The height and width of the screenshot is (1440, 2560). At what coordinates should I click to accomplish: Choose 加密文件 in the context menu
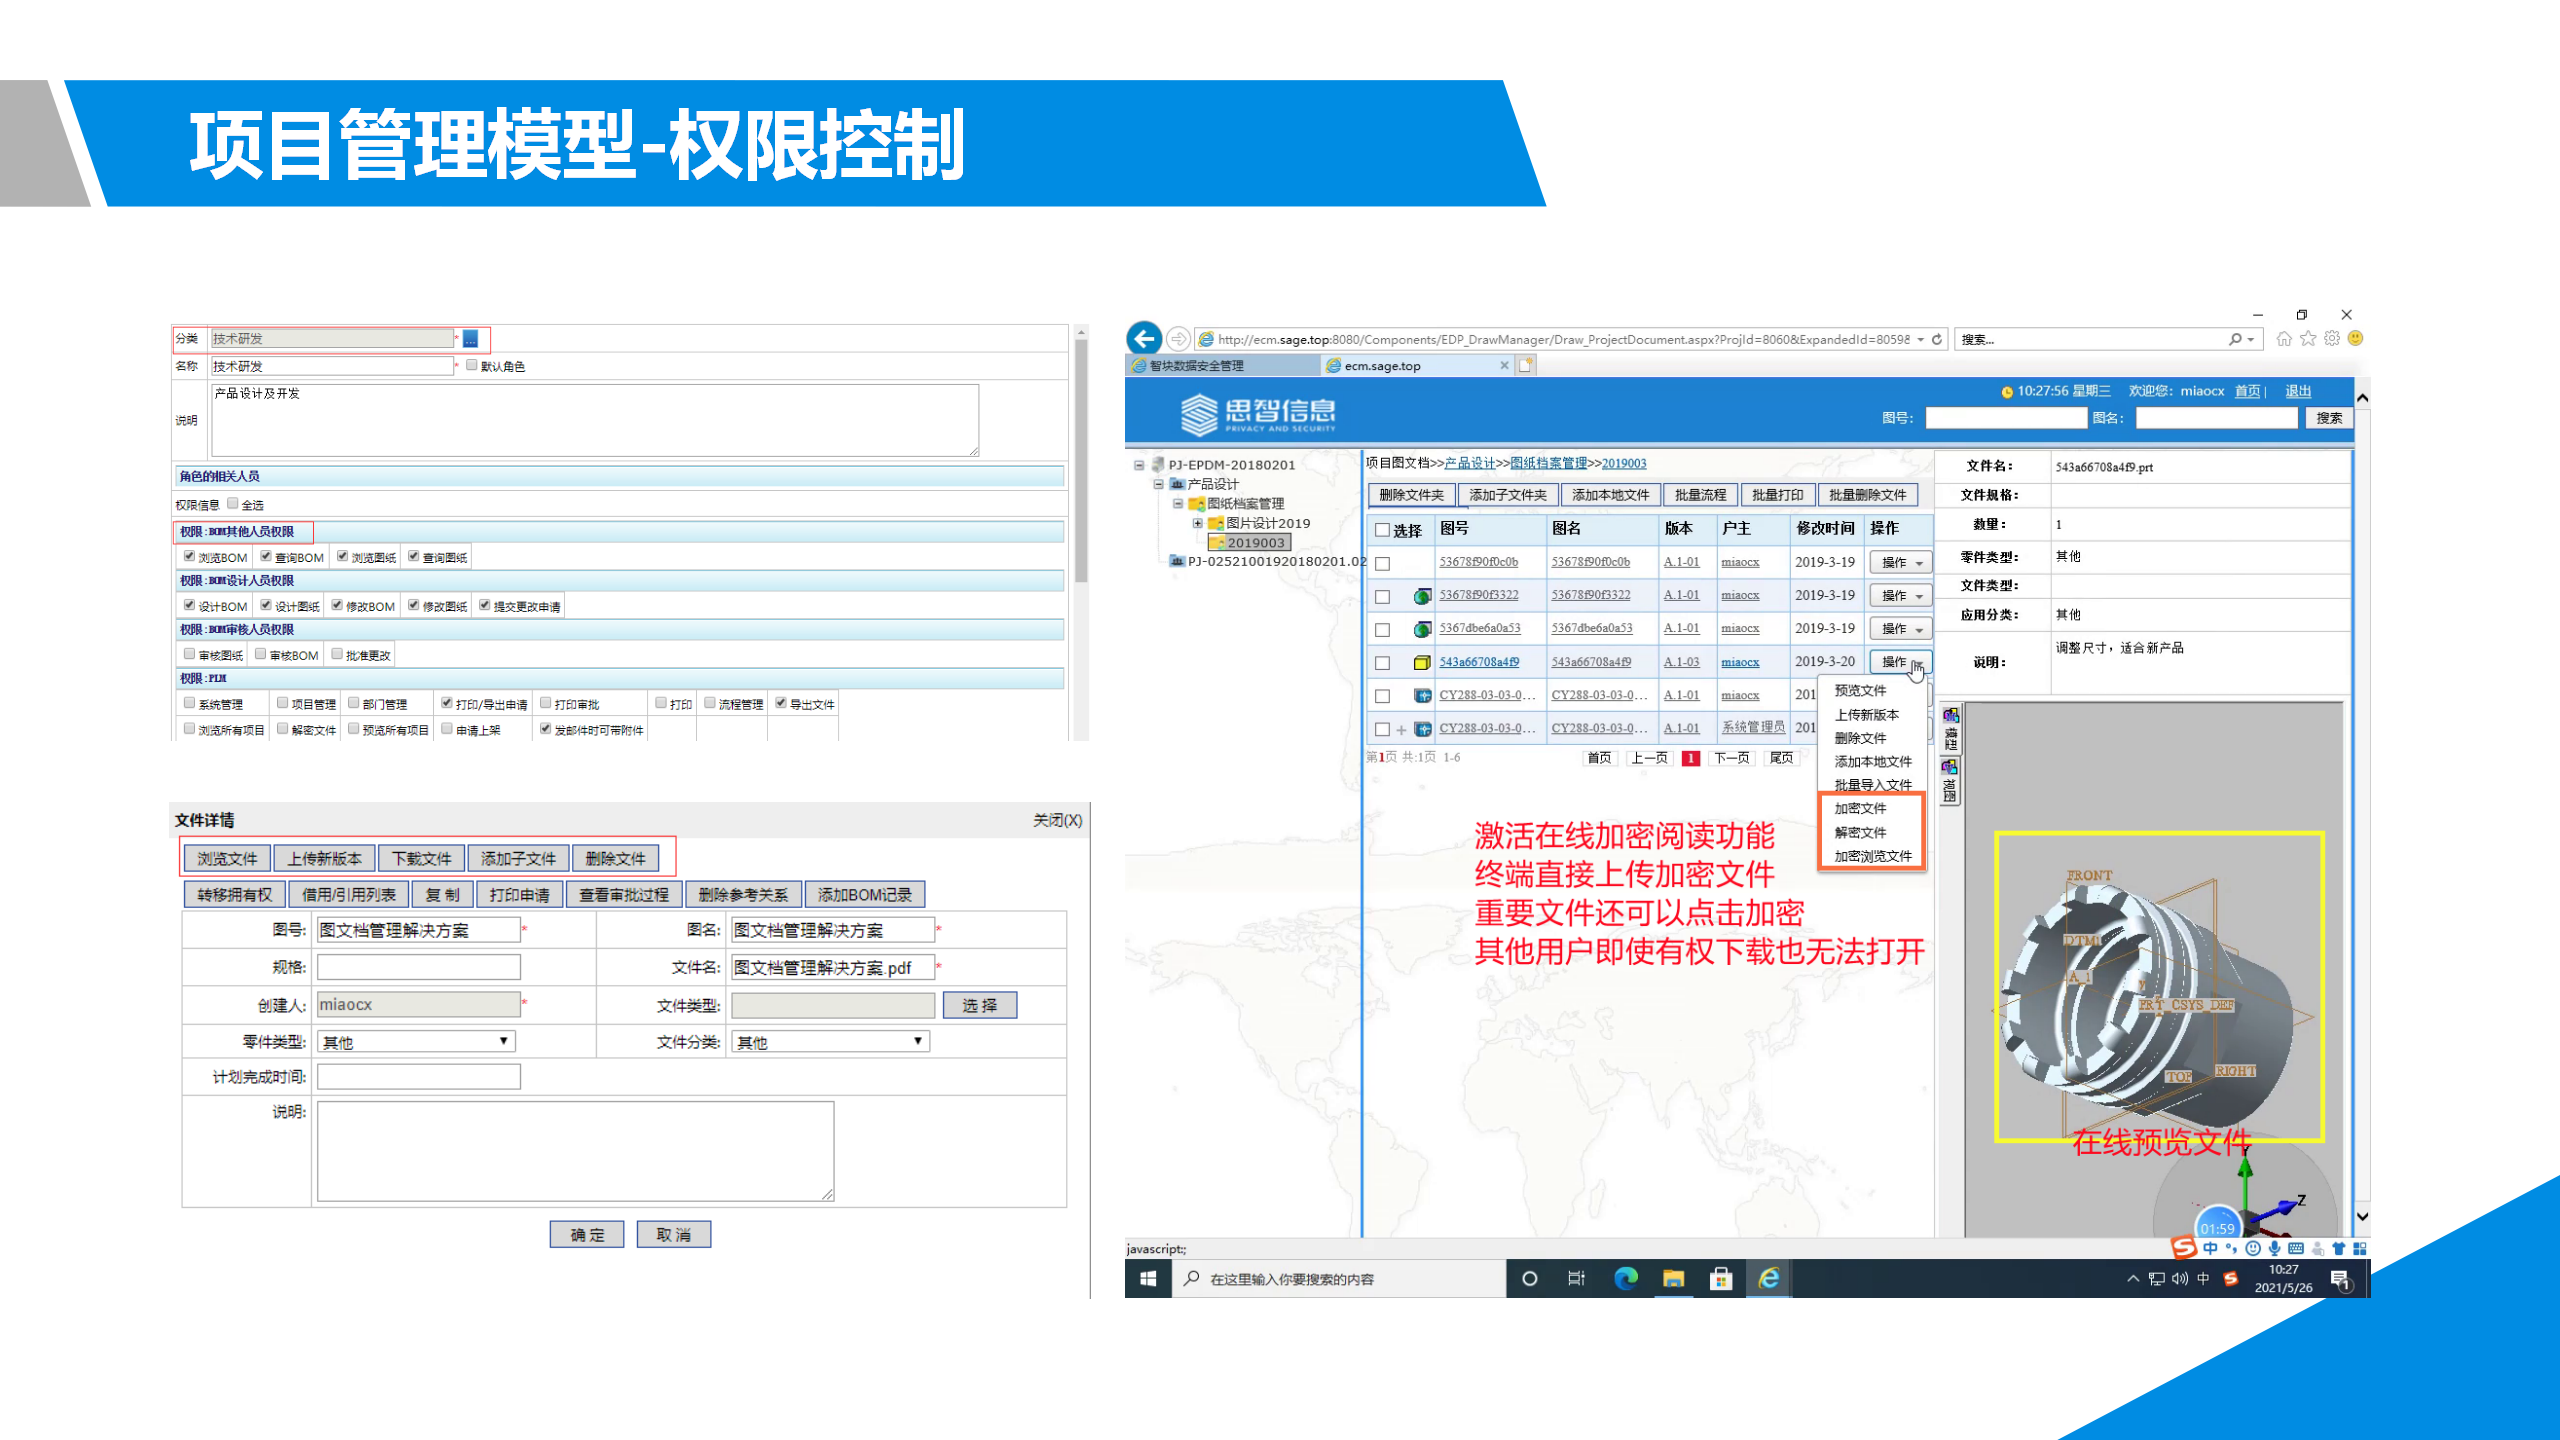[x=1860, y=808]
